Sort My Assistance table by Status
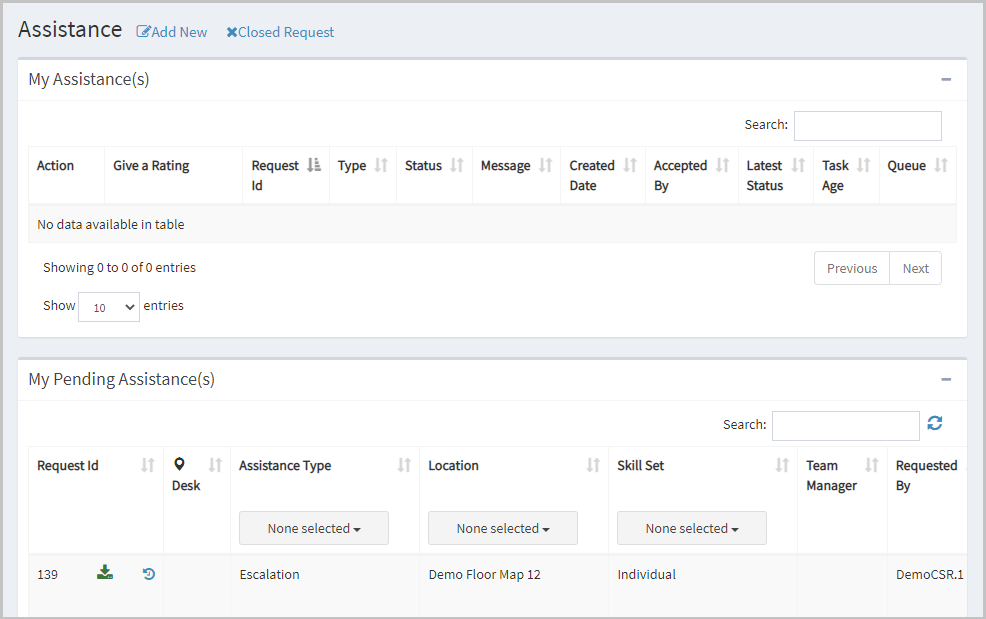This screenshot has height=619, width=986. pos(457,165)
